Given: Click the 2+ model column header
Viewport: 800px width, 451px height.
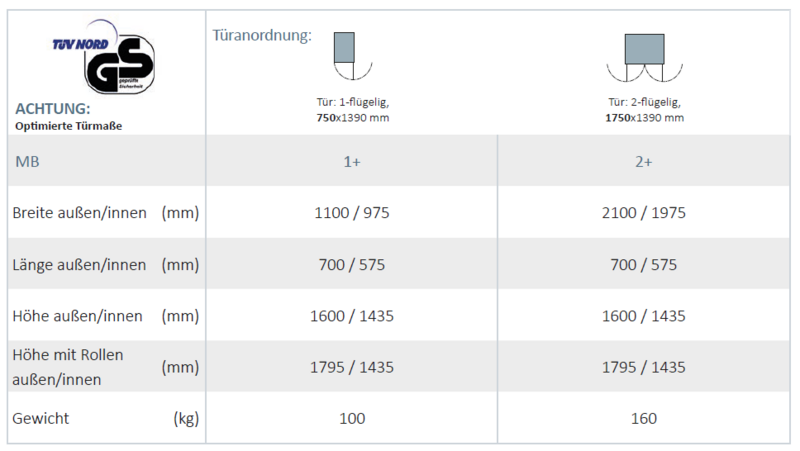Looking at the screenshot, I should tap(645, 162).
